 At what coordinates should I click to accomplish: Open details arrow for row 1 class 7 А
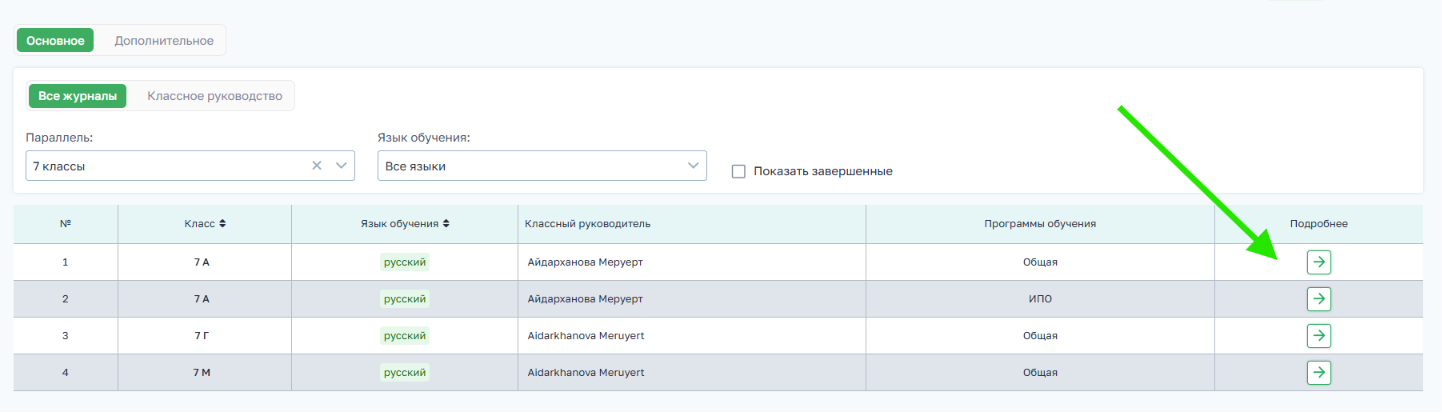(1319, 262)
